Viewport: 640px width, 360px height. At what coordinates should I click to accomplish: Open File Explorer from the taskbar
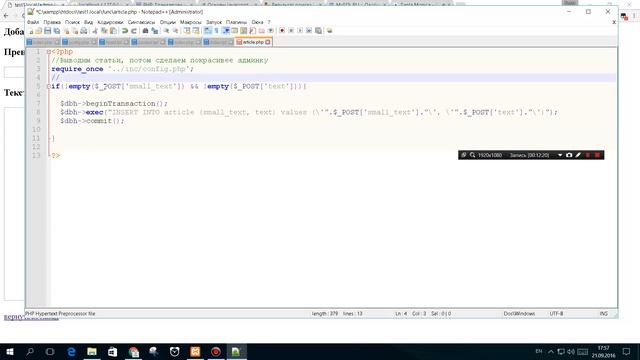click(92, 351)
